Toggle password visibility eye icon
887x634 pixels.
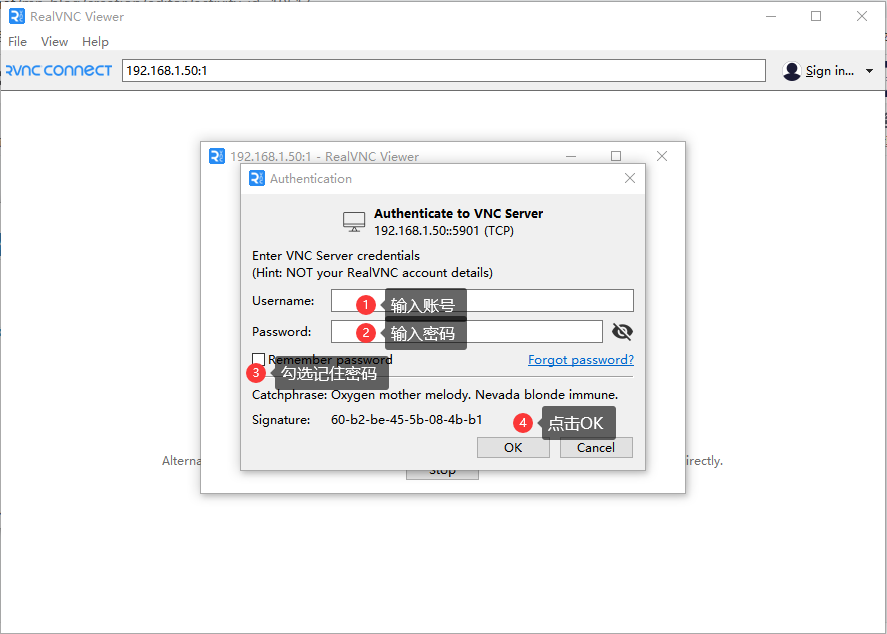pos(622,331)
